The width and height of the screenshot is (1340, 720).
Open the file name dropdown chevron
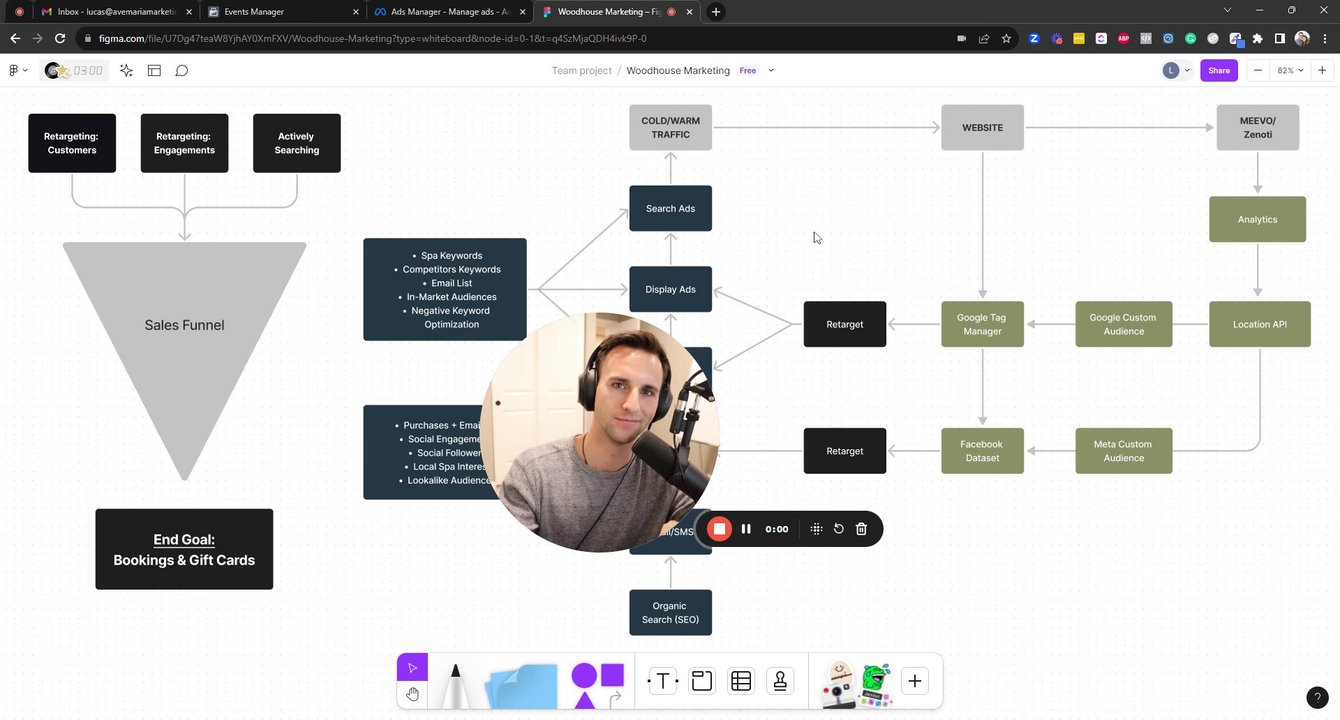(x=771, y=71)
